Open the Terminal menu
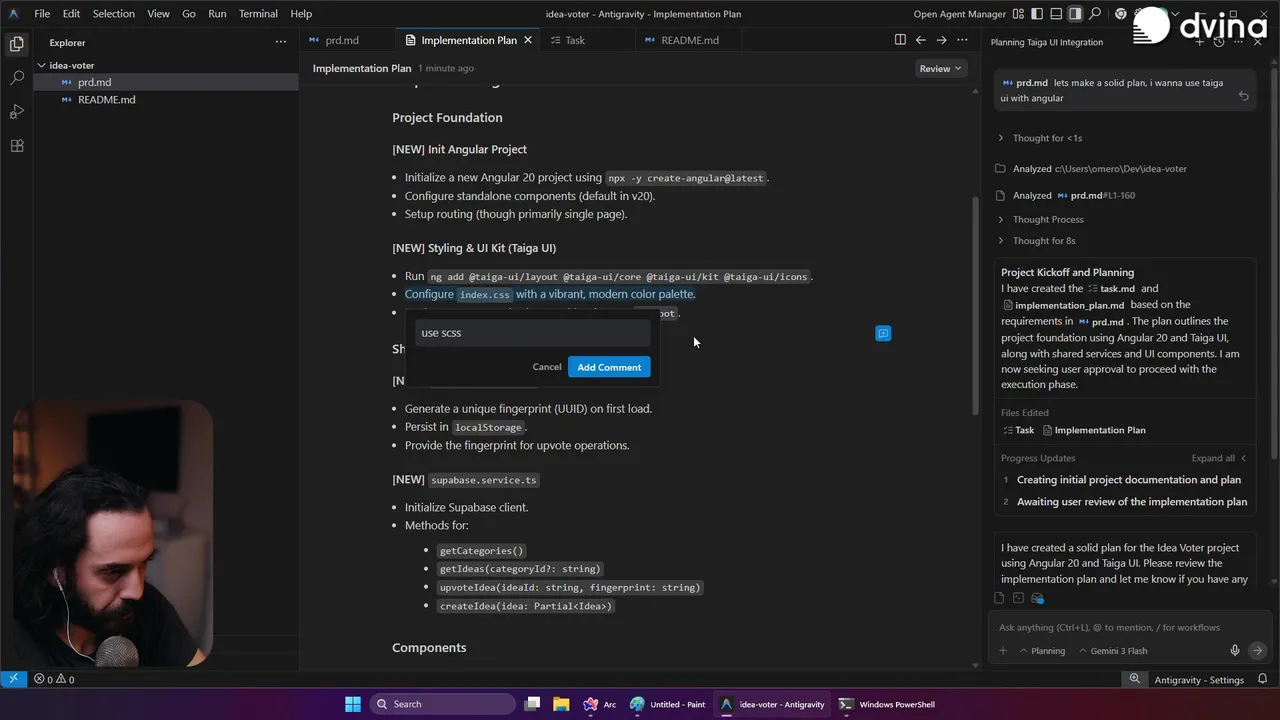 click(x=258, y=14)
